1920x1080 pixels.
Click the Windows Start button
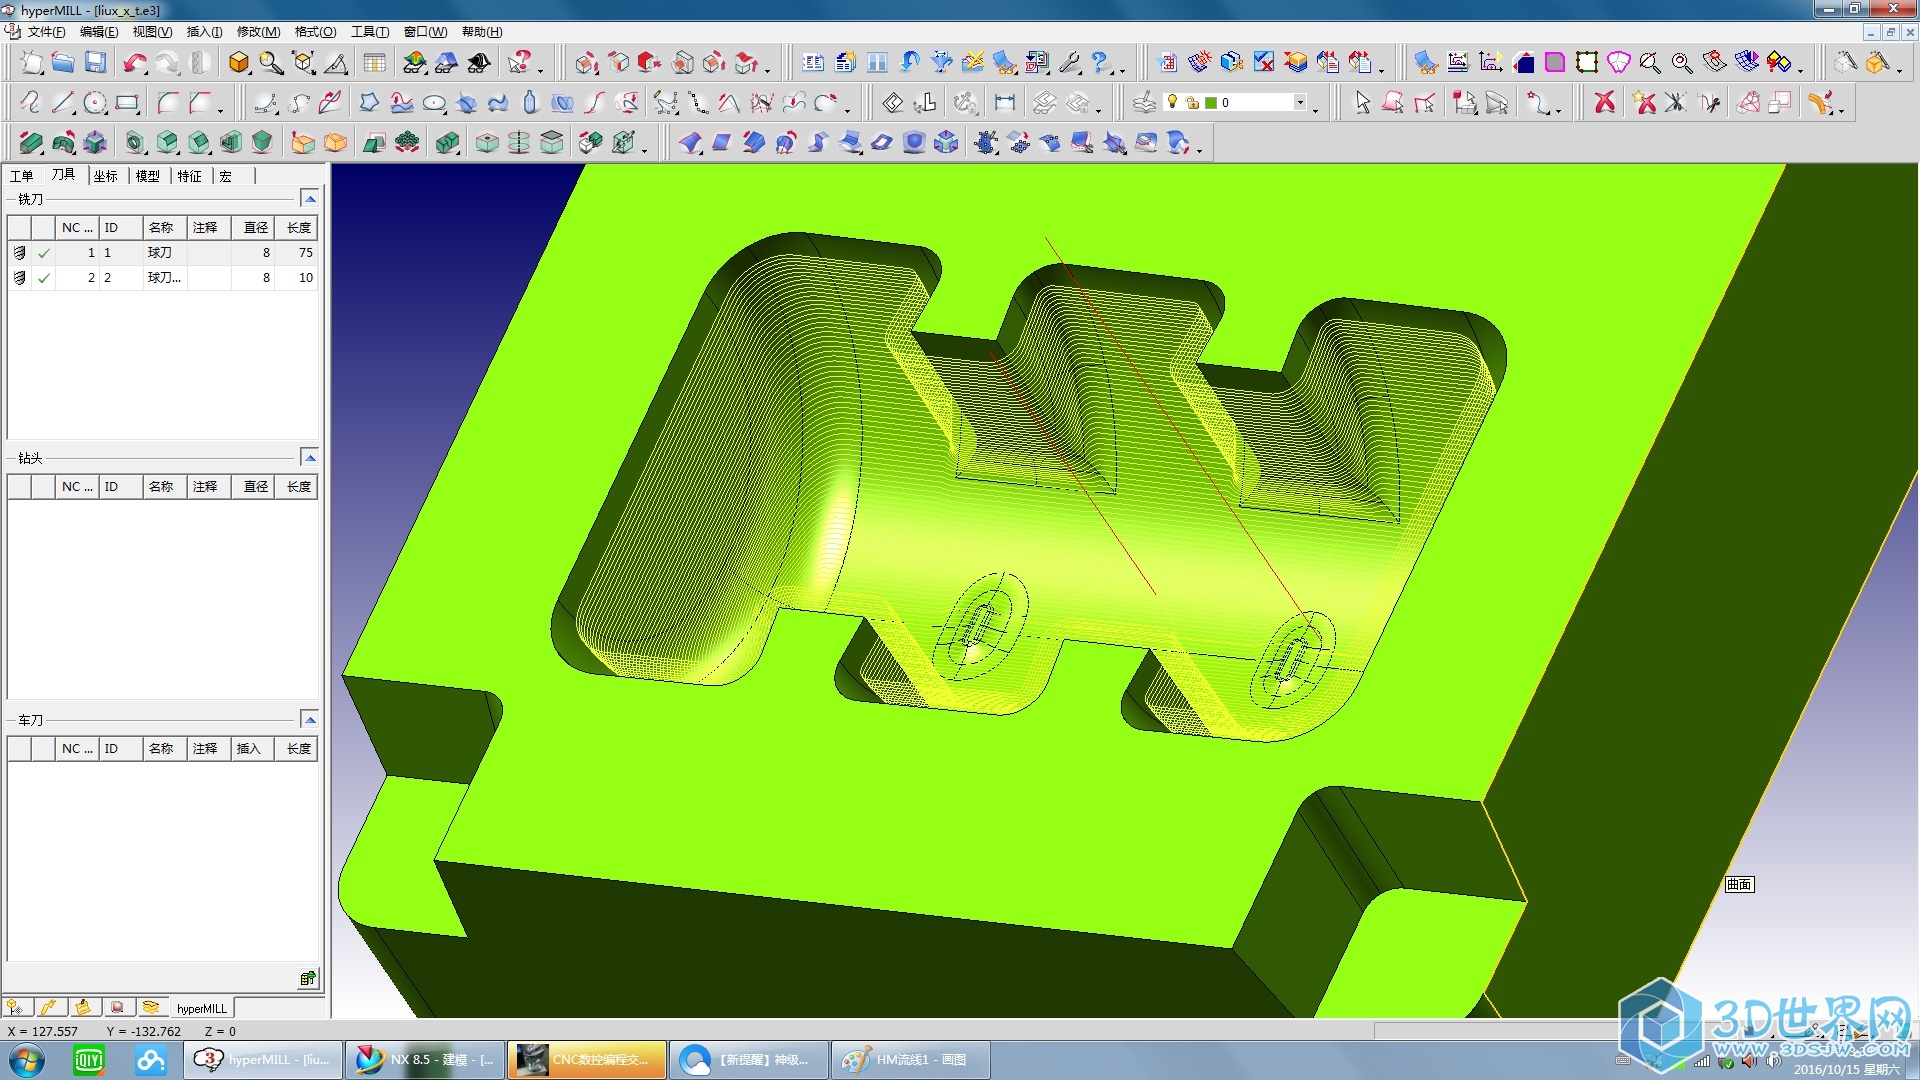coord(27,1060)
